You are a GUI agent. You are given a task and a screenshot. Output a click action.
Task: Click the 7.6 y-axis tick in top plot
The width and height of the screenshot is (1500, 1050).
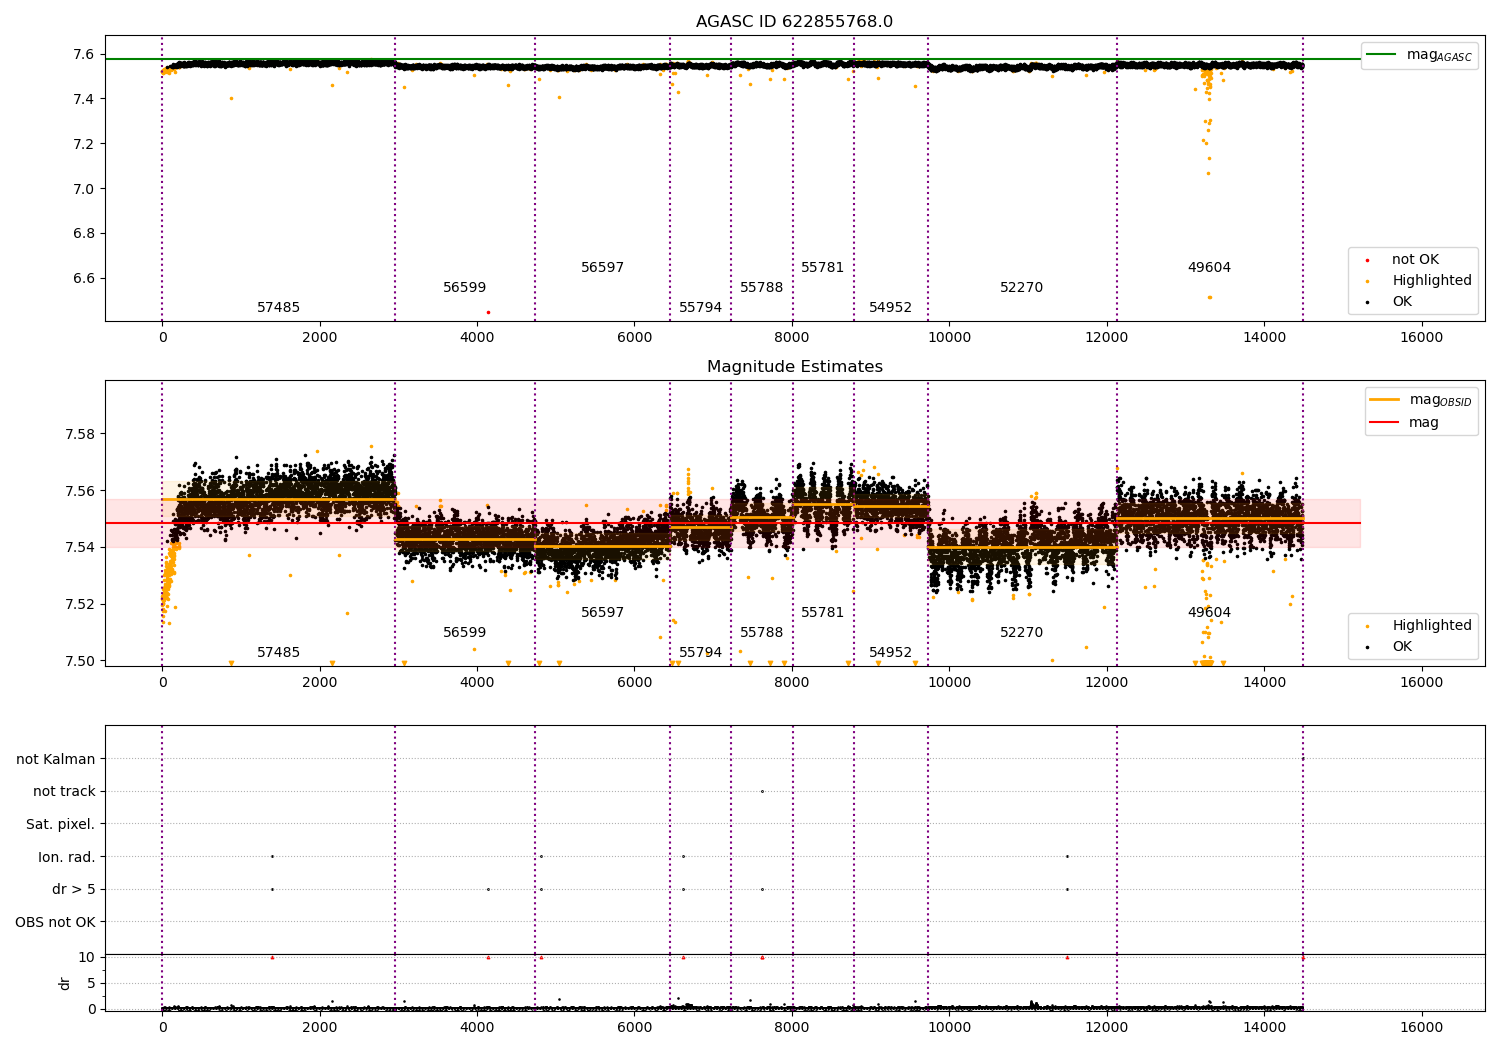tap(85, 54)
